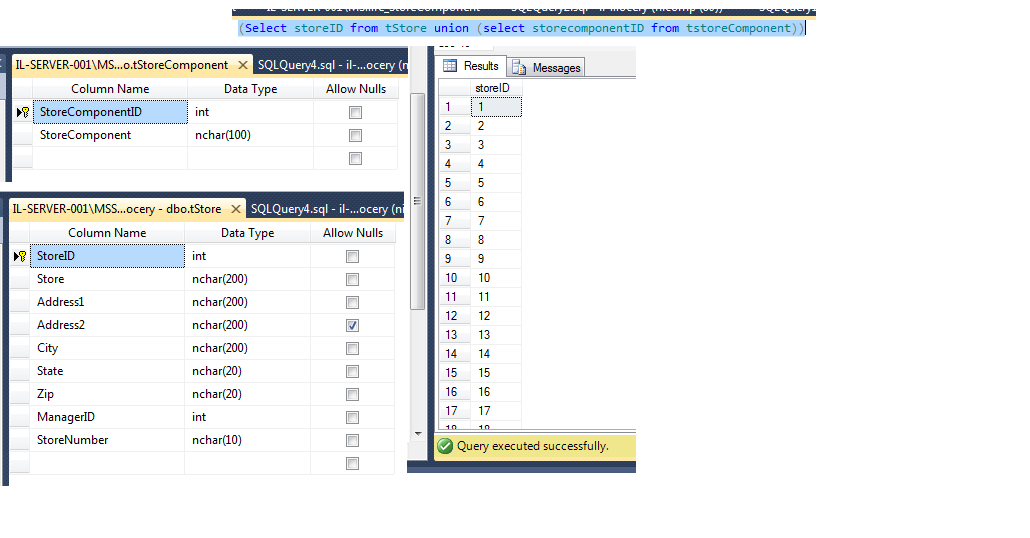Select the Data Type cell for Zip

(247, 394)
